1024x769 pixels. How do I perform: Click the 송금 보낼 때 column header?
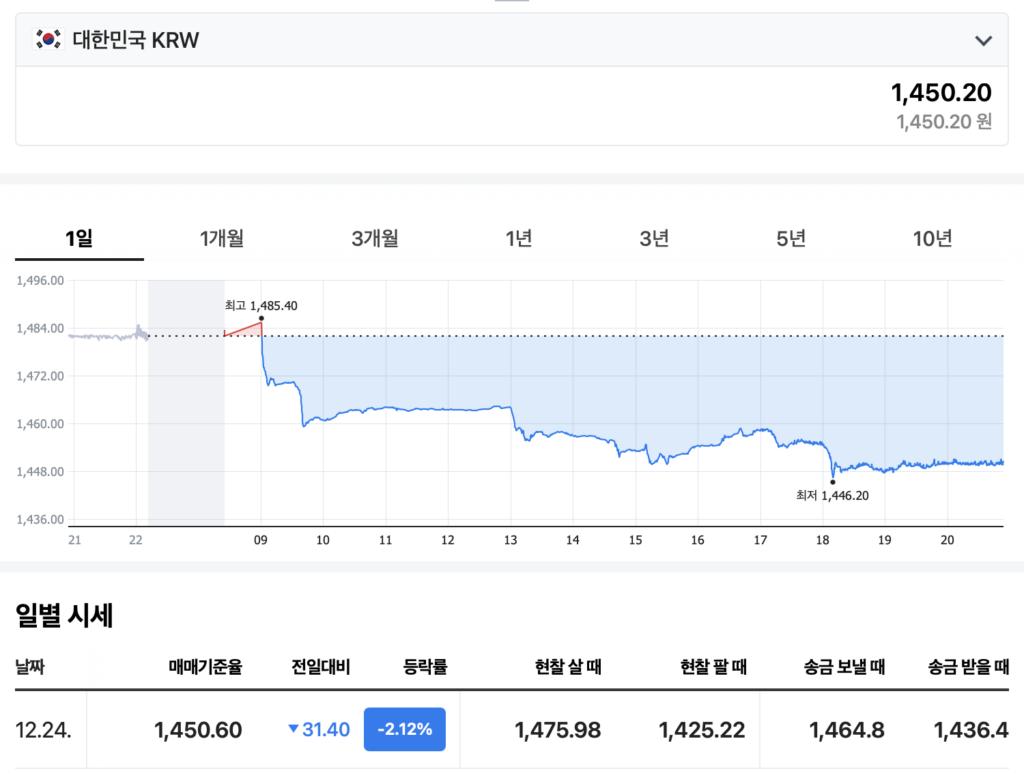(844, 666)
